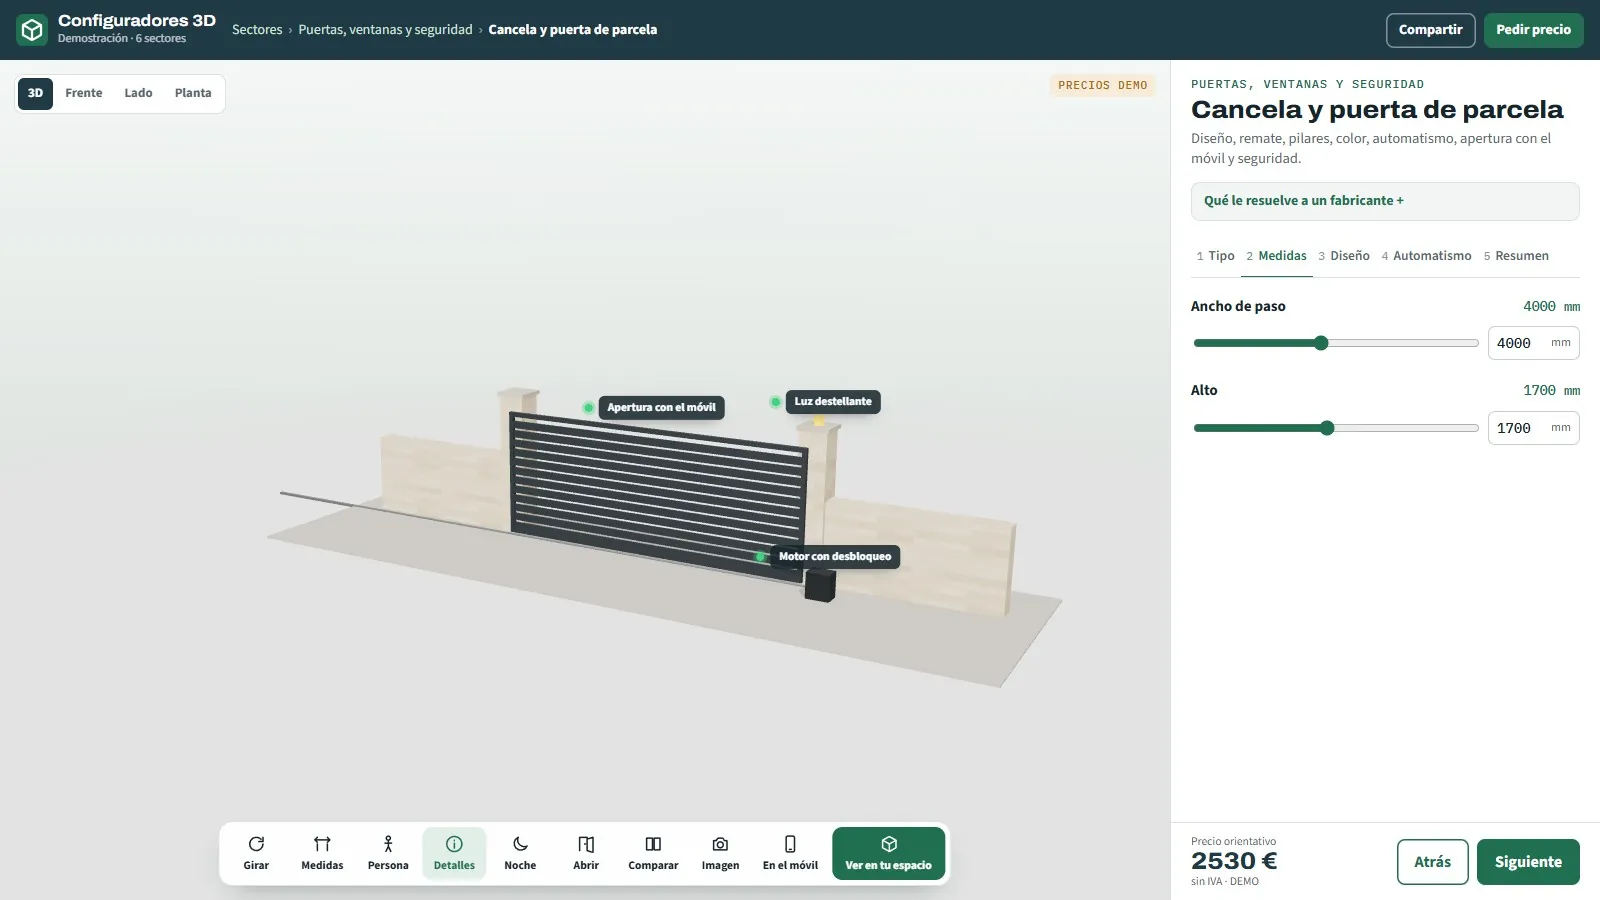Open the gate with Abrir tool
The height and width of the screenshot is (900, 1600).
(586, 854)
